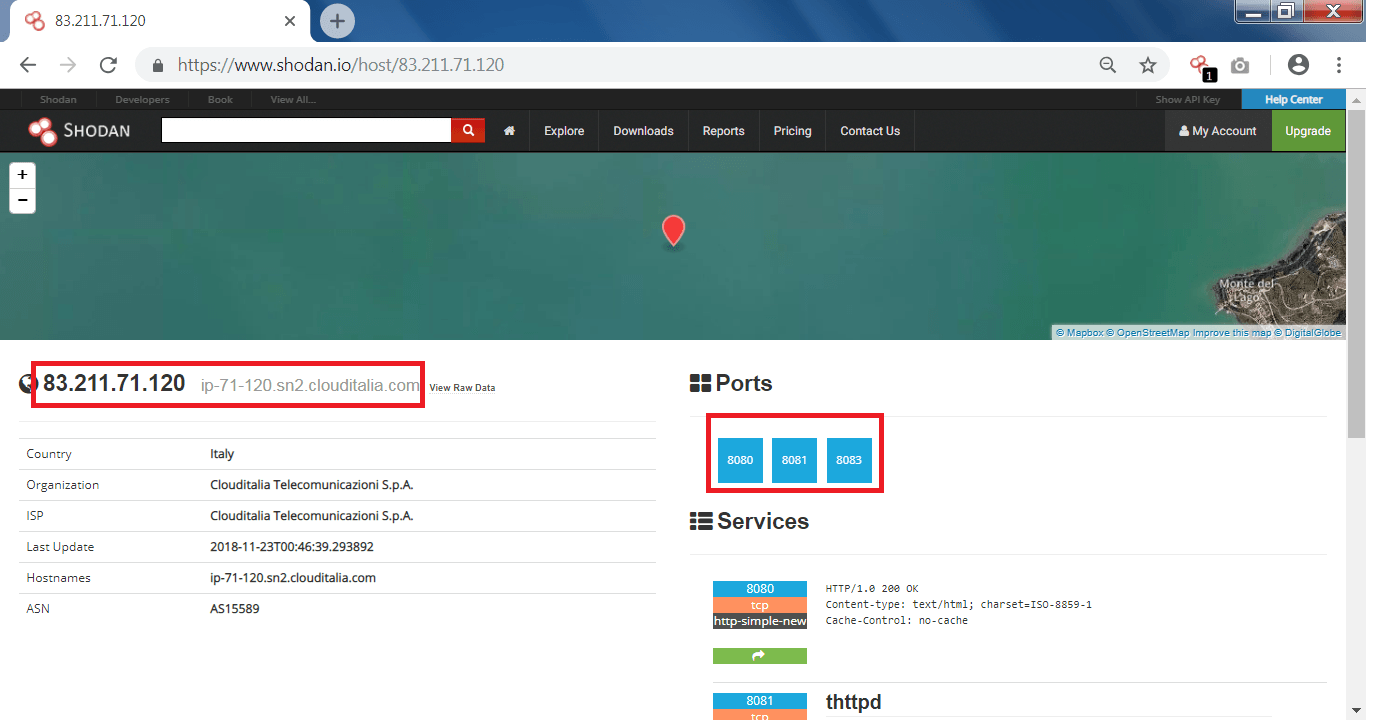Image resolution: width=1380 pixels, height=720 pixels.
Task: Click View All... in top bar
Action: tap(294, 99)
